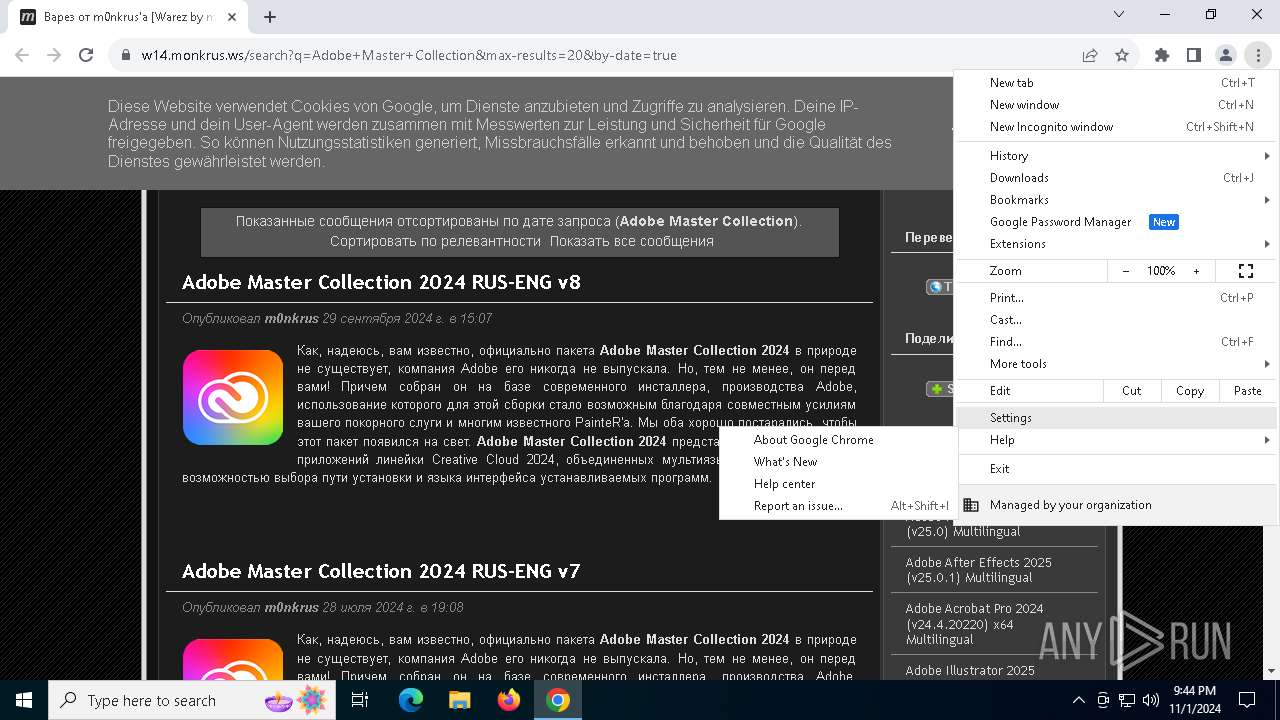Click Chrome icon on taskbar
Screen dimensions: 1280x720
(558, 700)
